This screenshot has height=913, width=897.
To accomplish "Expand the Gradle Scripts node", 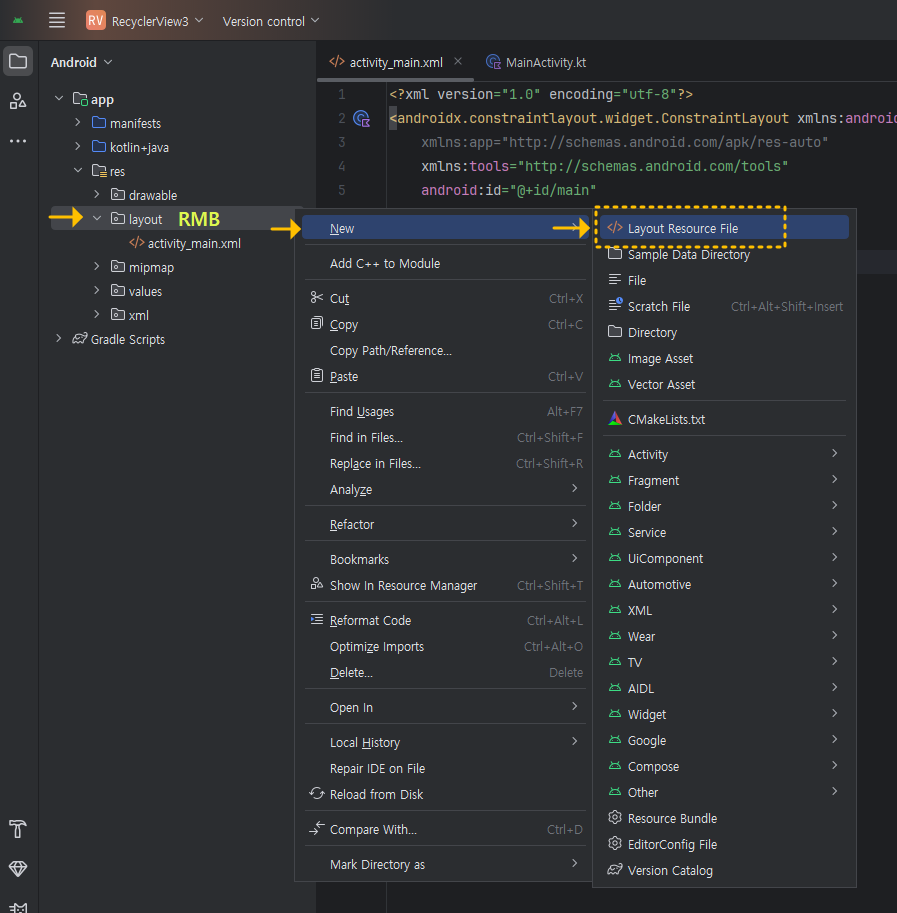I will click(58, 338).
